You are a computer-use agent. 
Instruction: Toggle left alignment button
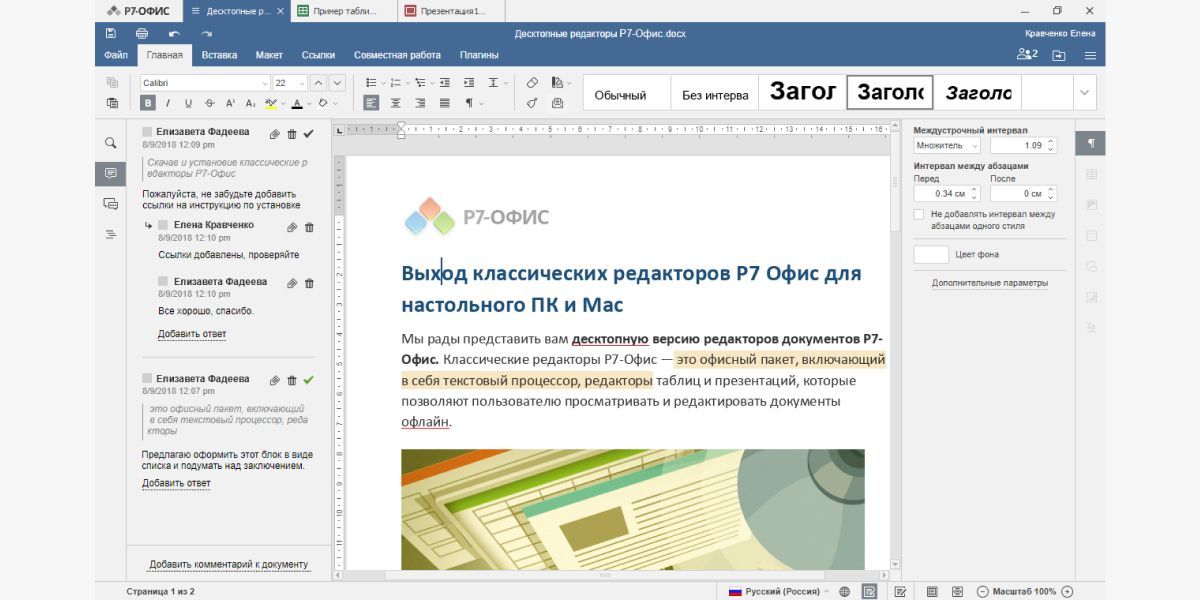(x=372, y=102)
